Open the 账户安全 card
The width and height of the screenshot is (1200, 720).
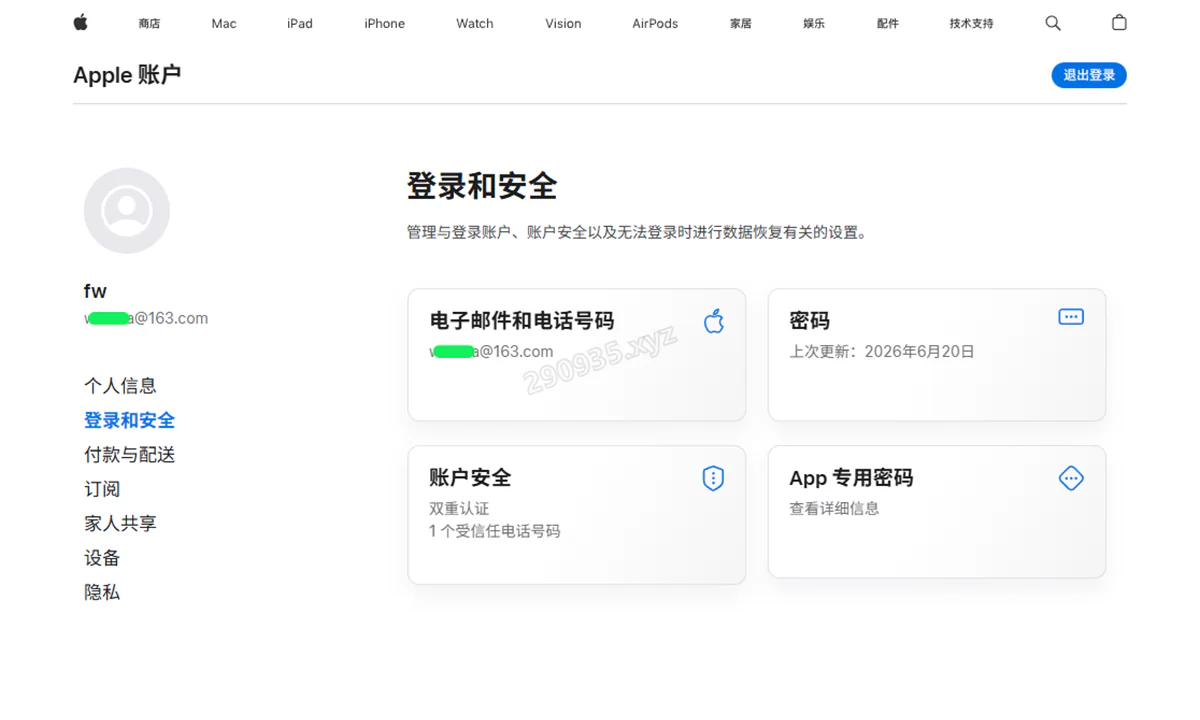tap(577, 515)
